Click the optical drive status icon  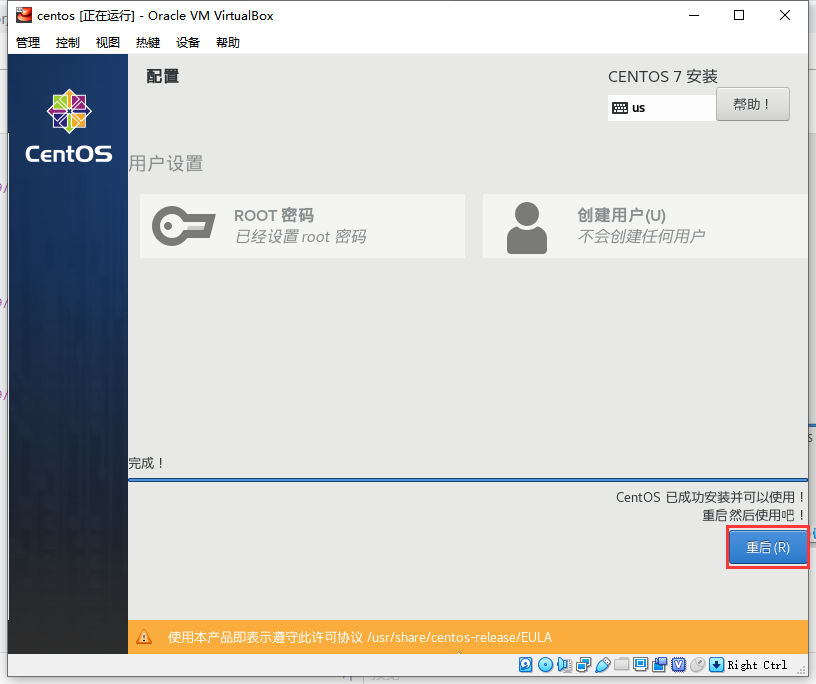[x=545, y=664]
